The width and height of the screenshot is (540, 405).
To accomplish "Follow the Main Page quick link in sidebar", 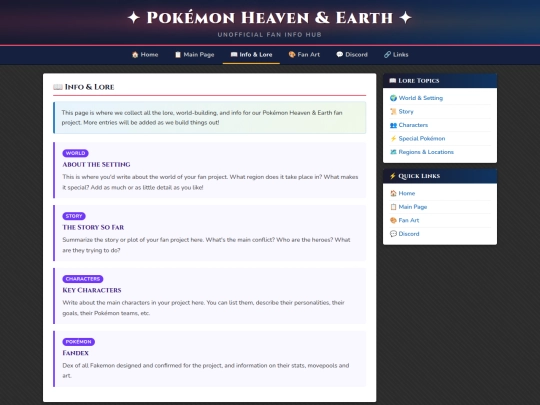I will pos(413,207).
